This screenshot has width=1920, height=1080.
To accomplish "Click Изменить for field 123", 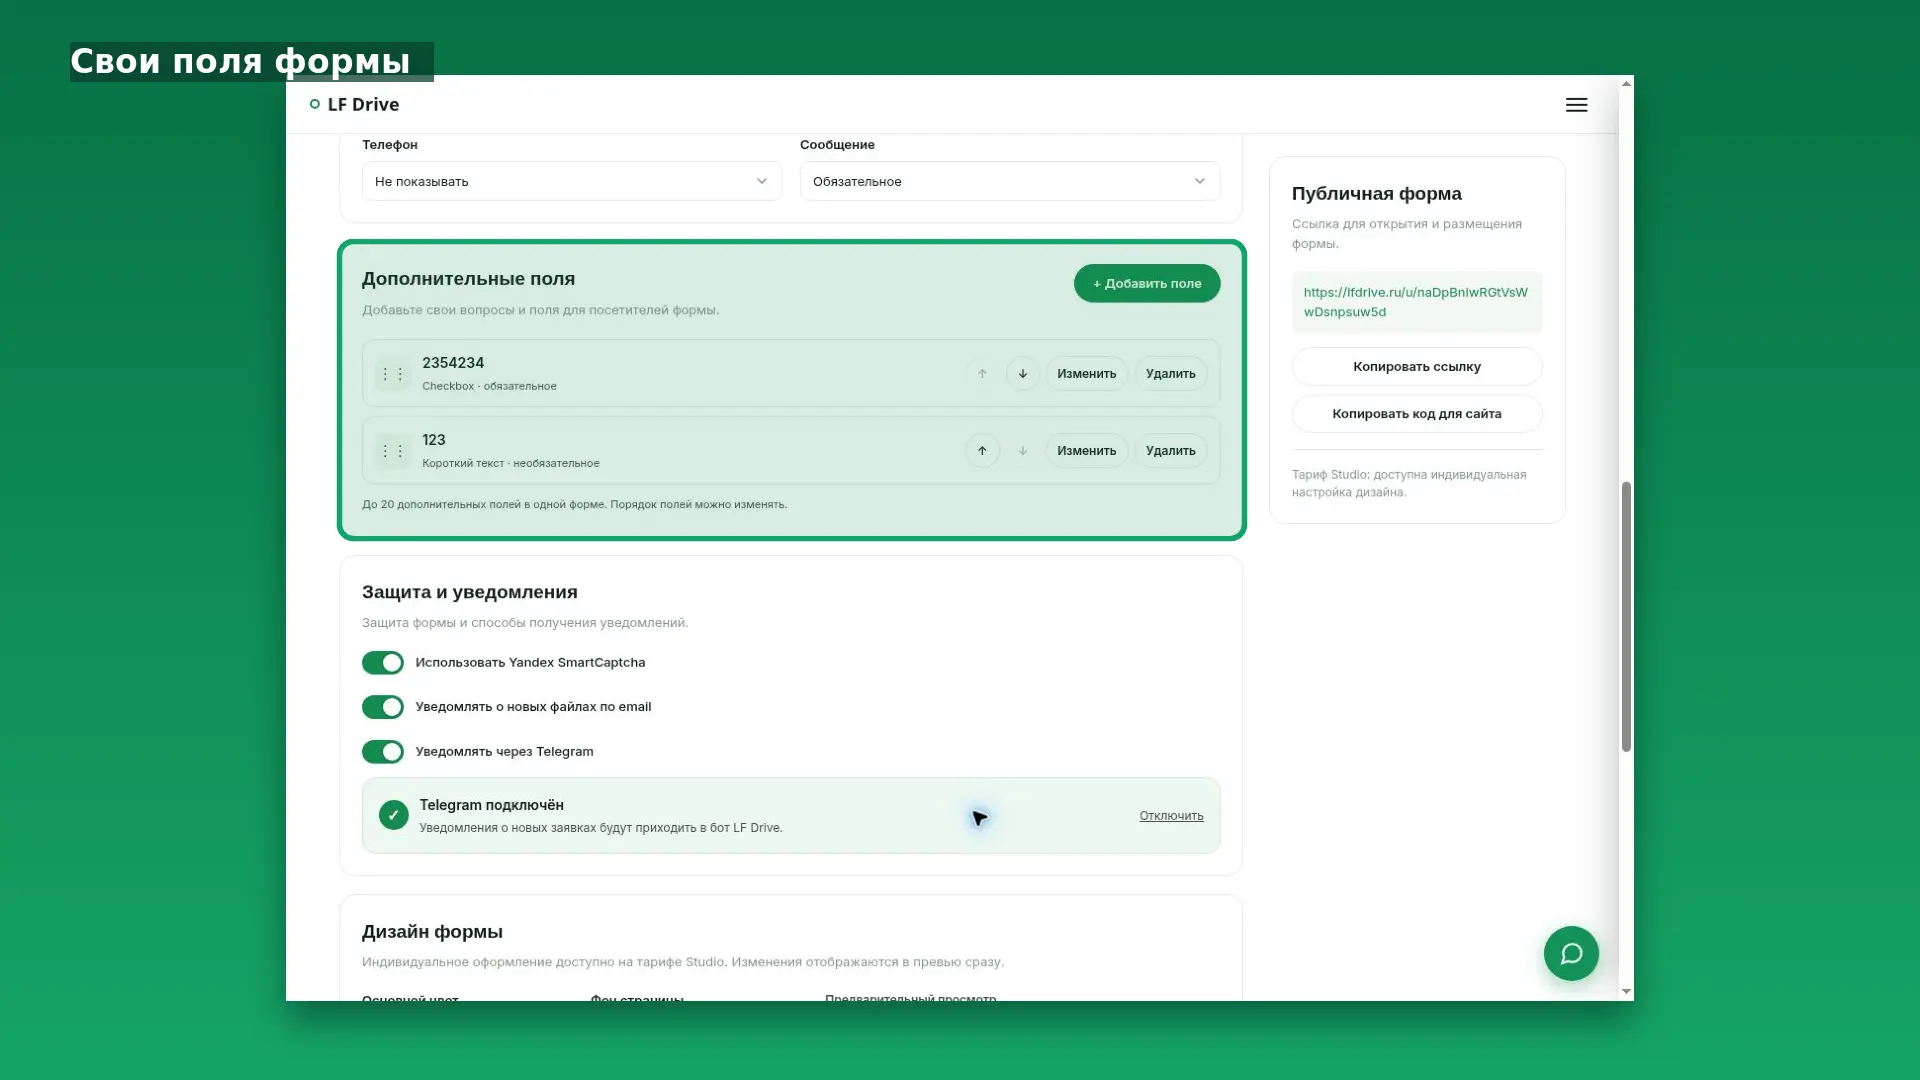I will (1087, 451).
